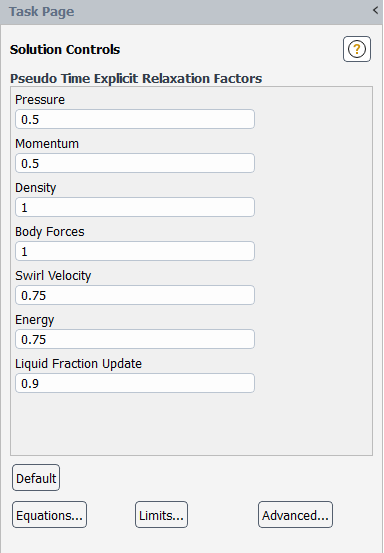Click the Pressure relaxation factor field
The image size is (384, 553).
coord(135,119)
